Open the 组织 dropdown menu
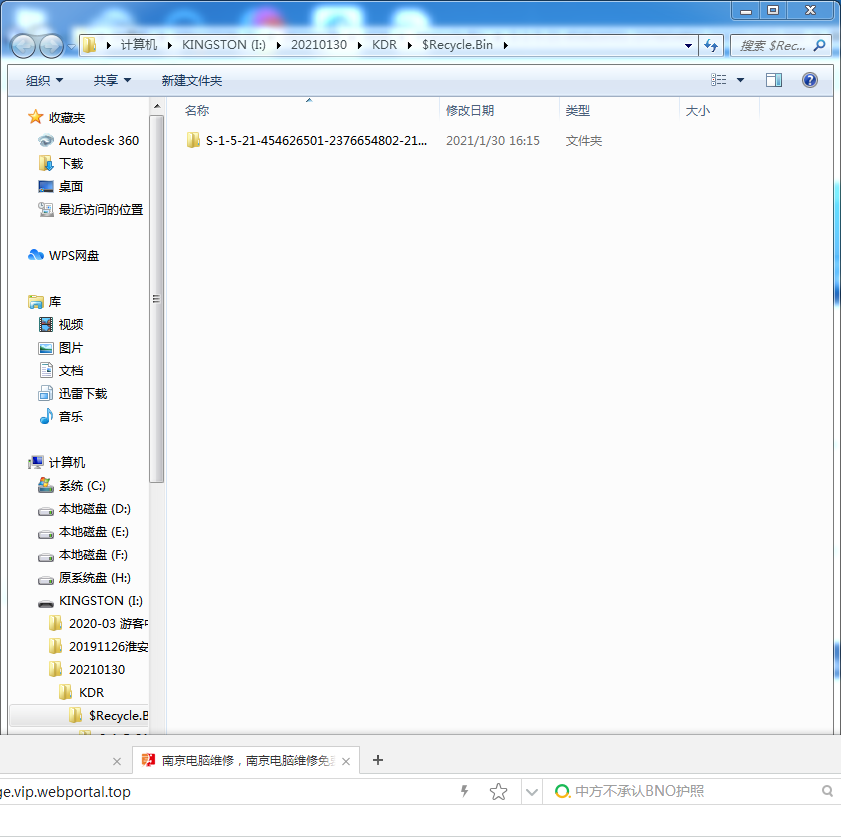Viewport: 841px width, 840px height. (x=44, y=80)
